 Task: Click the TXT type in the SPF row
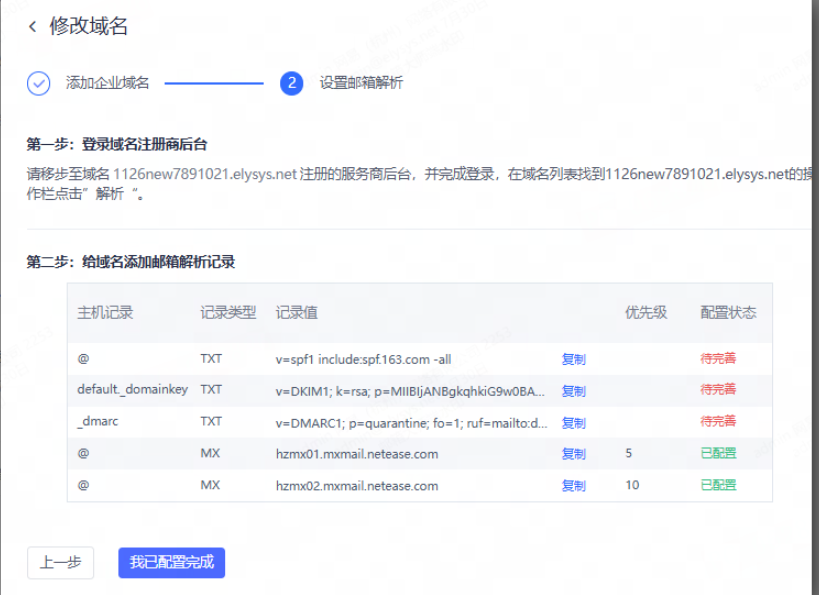pos(211,358)
